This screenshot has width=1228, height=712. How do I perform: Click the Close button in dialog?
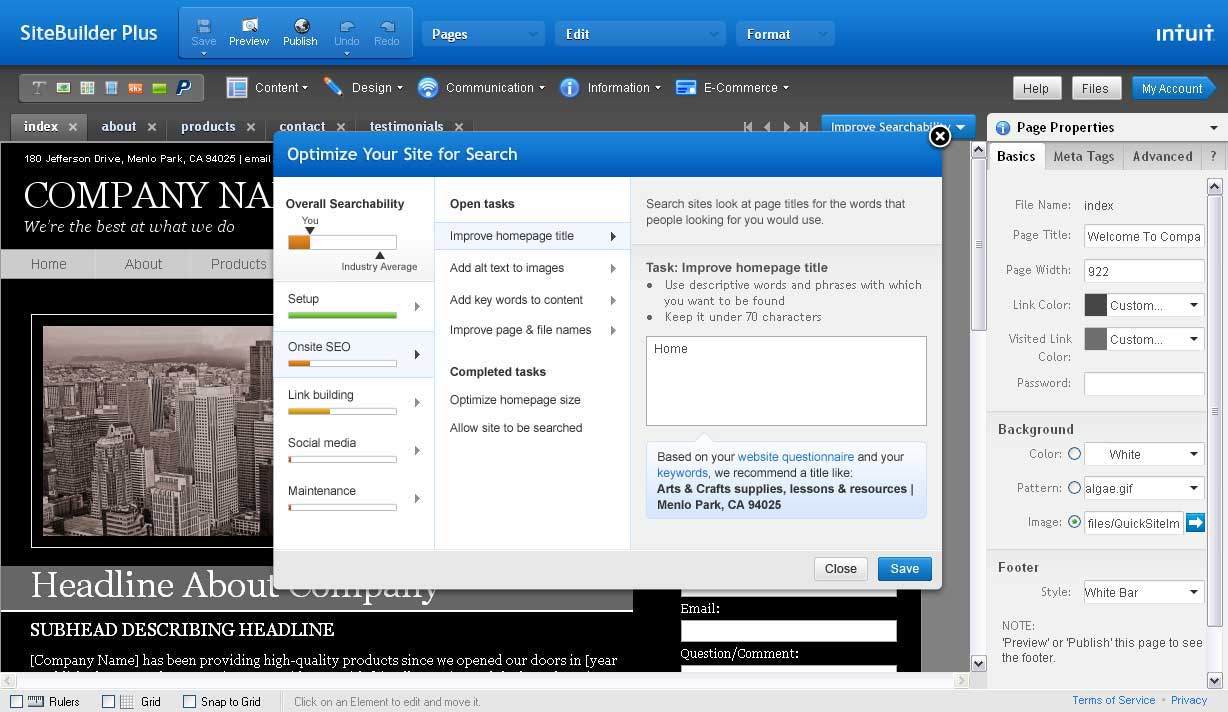click(x=840, y=569)
